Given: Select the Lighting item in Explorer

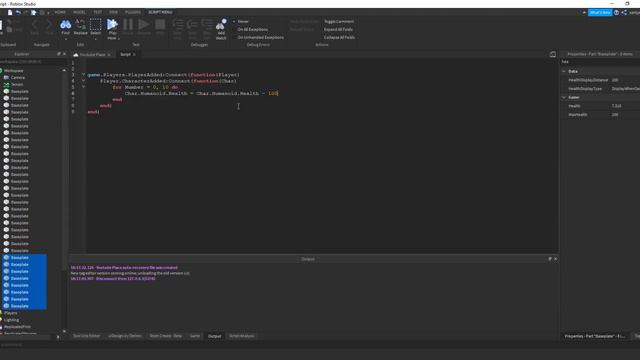Looking at the screenshot, I should click(x=11, y=320).
